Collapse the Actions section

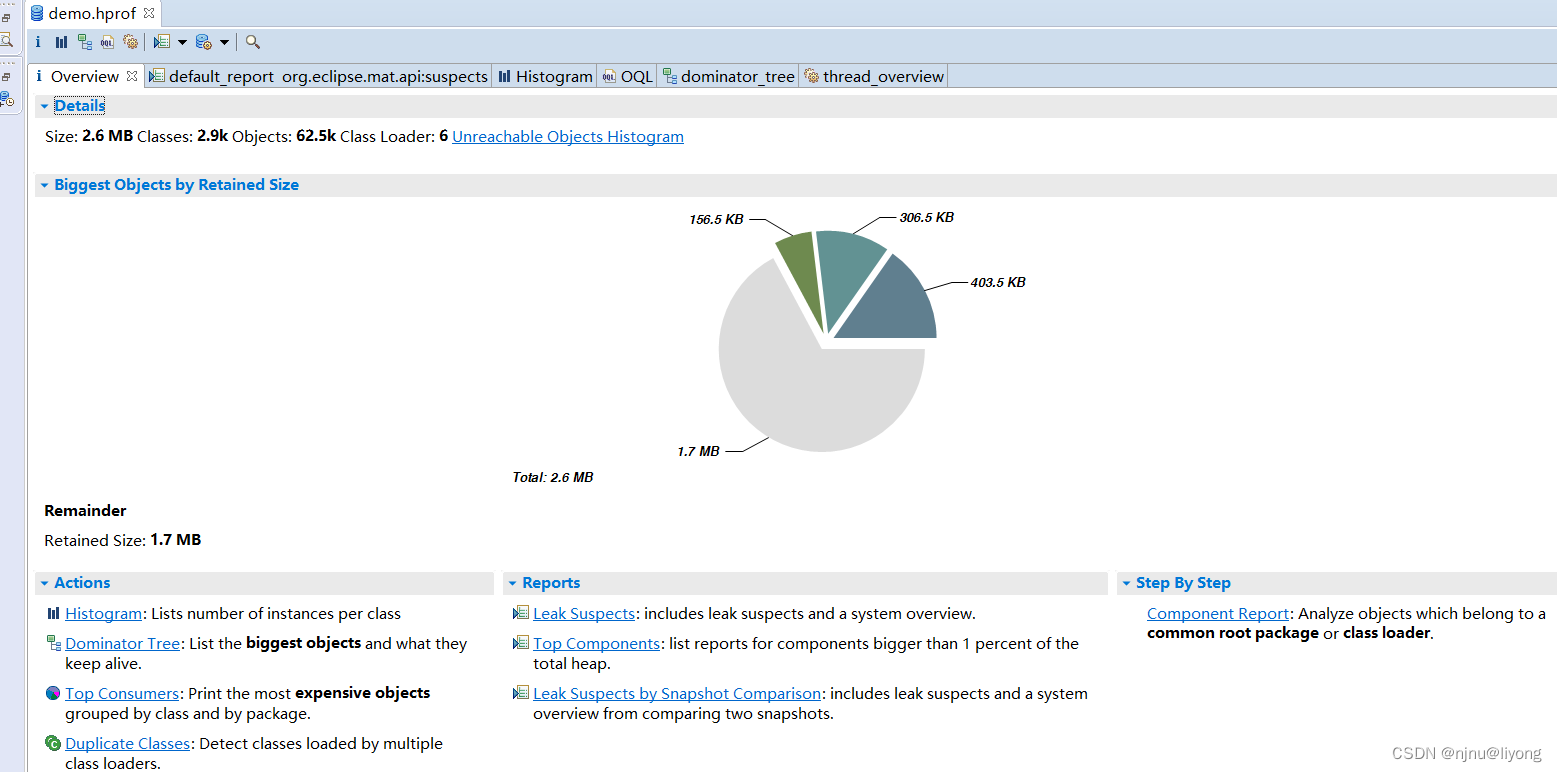(x=44, y=583)
